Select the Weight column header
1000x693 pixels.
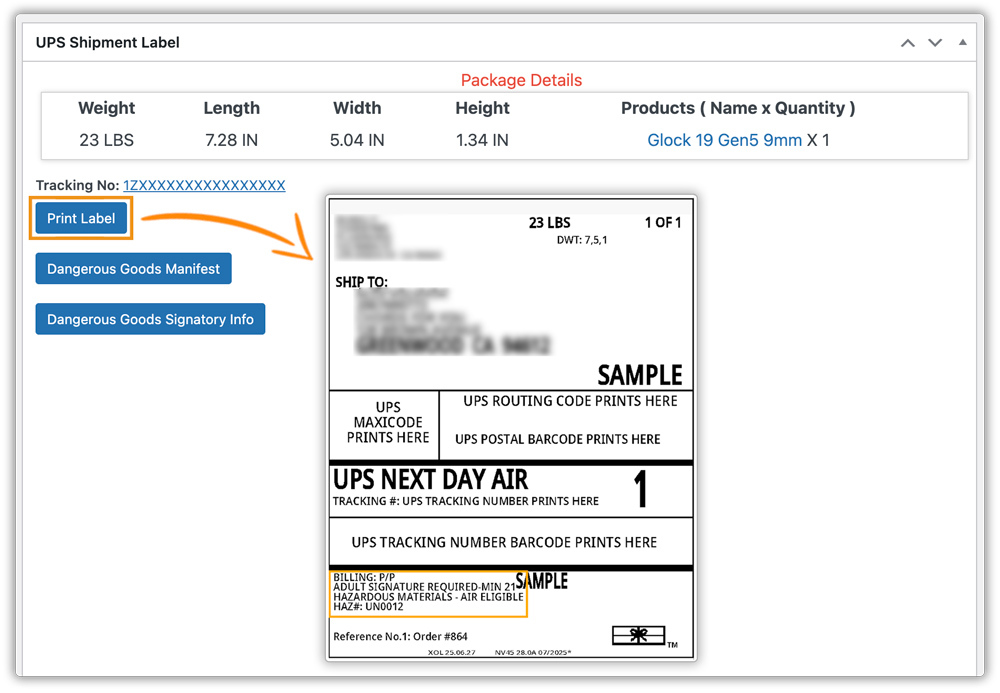point(107,108)
